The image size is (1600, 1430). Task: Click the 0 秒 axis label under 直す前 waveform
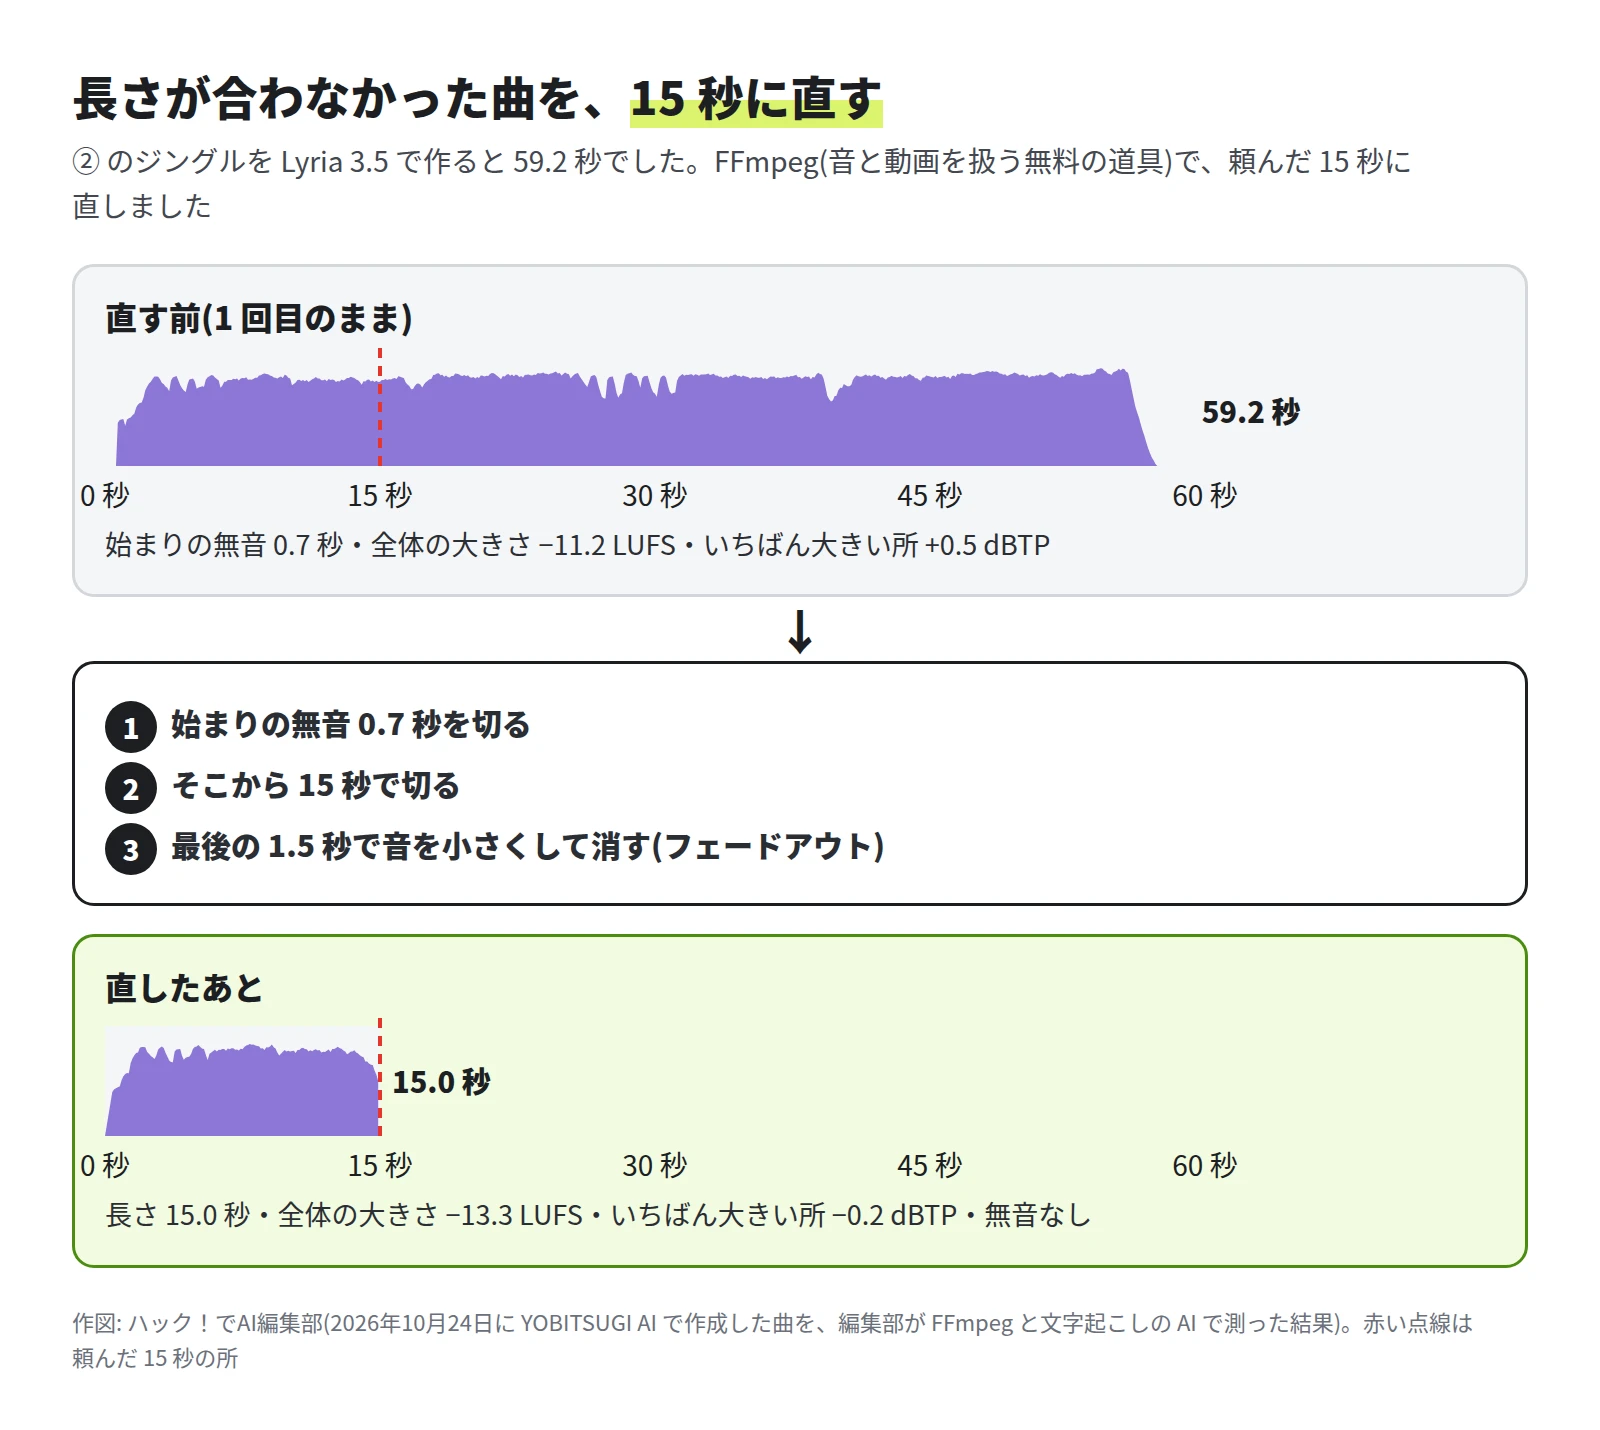click(x=105, y=495)
